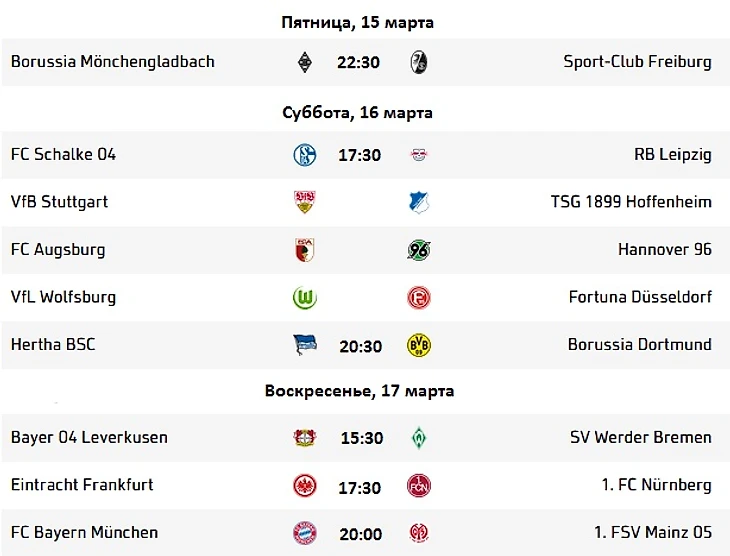Open the 1. FSV Mainz 05 team link

pyautogui.click(x=653, y=532)
